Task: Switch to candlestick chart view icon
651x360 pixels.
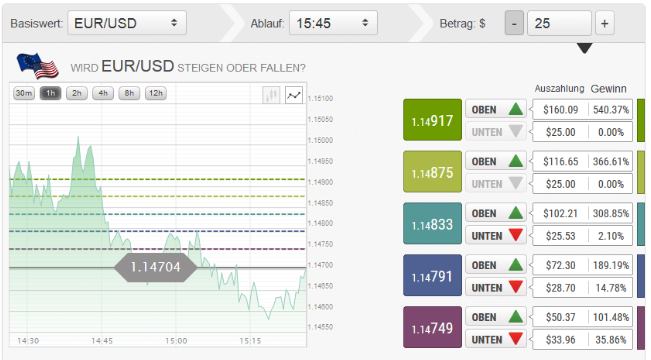Action: pos(272,95)
